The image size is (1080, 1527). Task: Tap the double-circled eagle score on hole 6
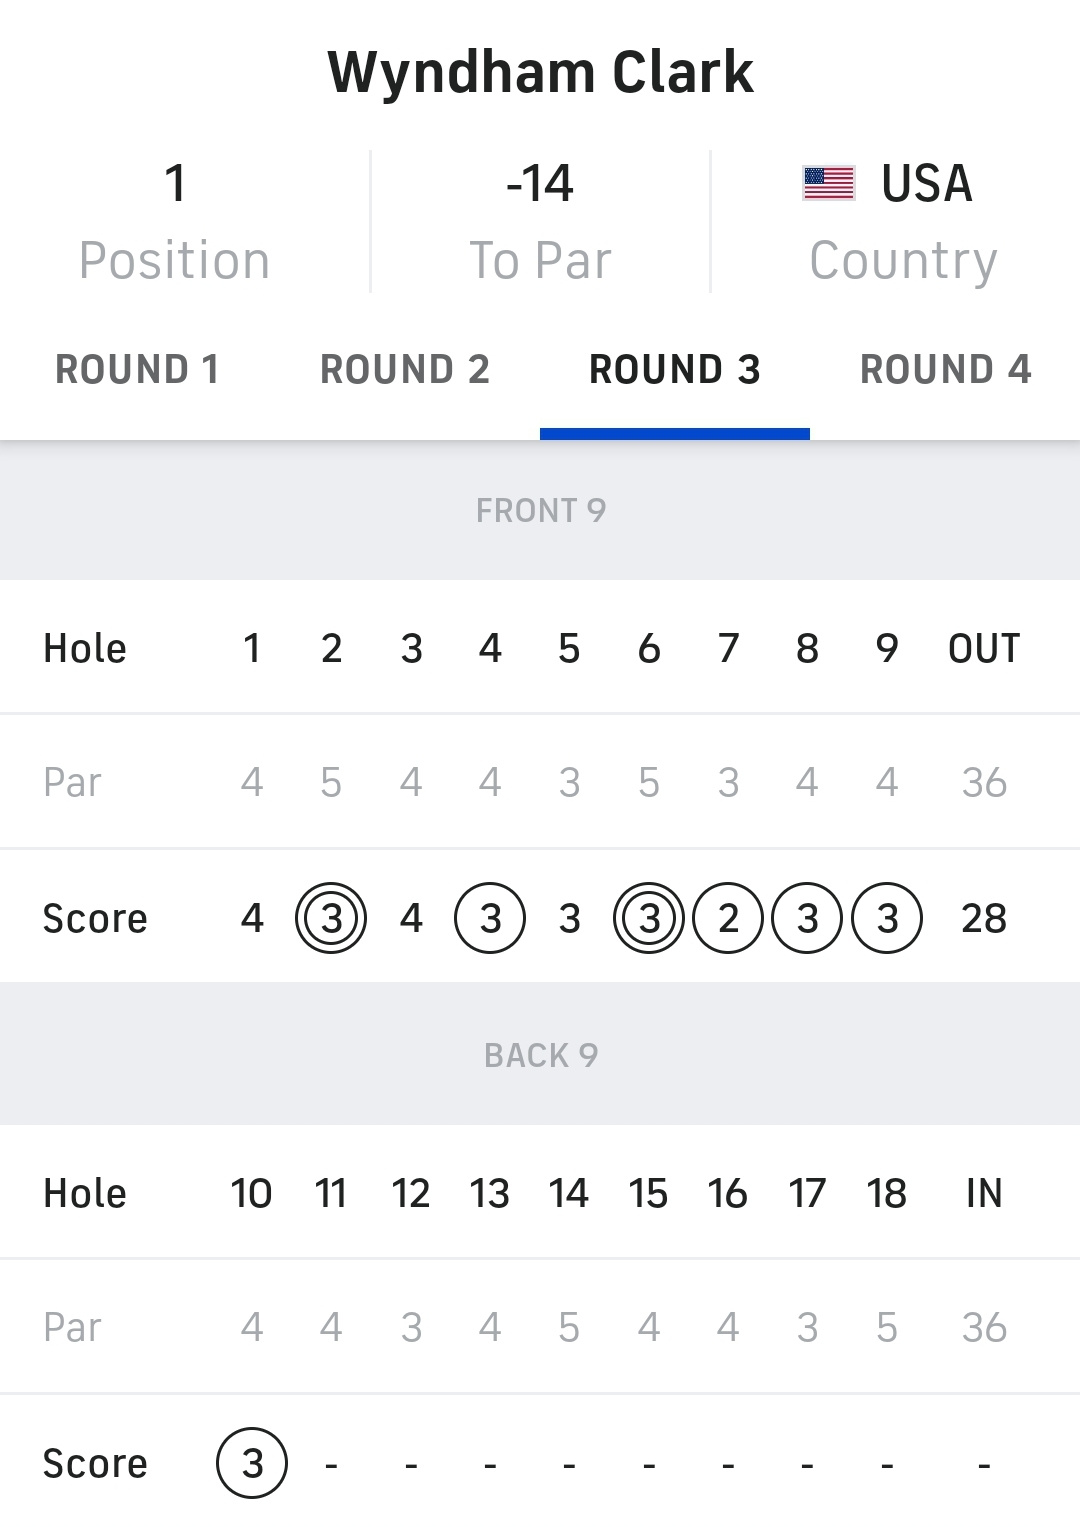tap(649, 918)
